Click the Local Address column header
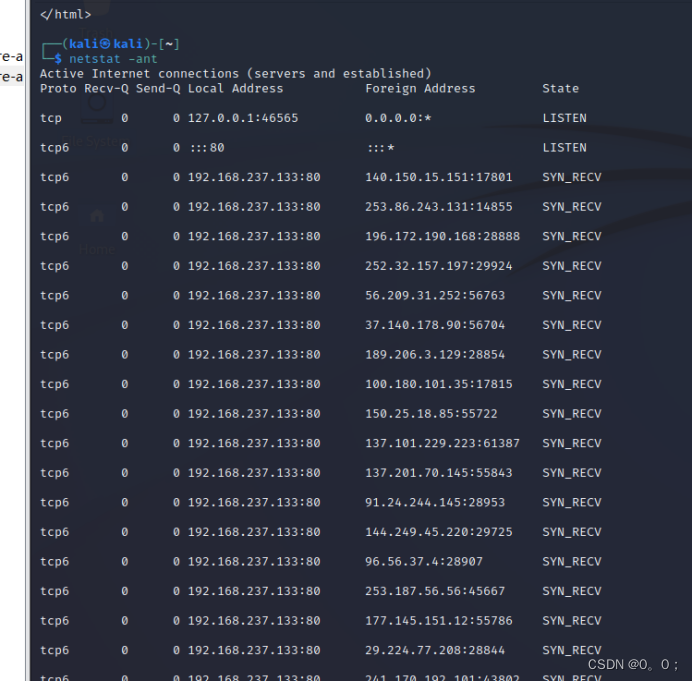 click(235, 88)
